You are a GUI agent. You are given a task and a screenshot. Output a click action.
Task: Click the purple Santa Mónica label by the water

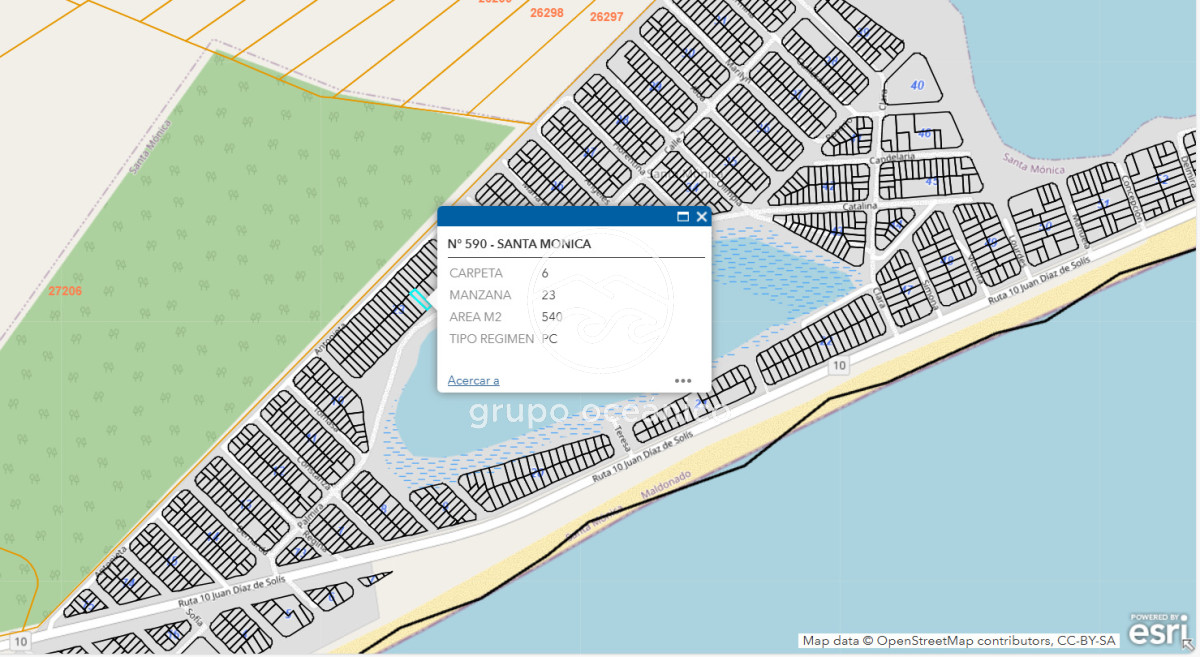tap(1033, 163)
